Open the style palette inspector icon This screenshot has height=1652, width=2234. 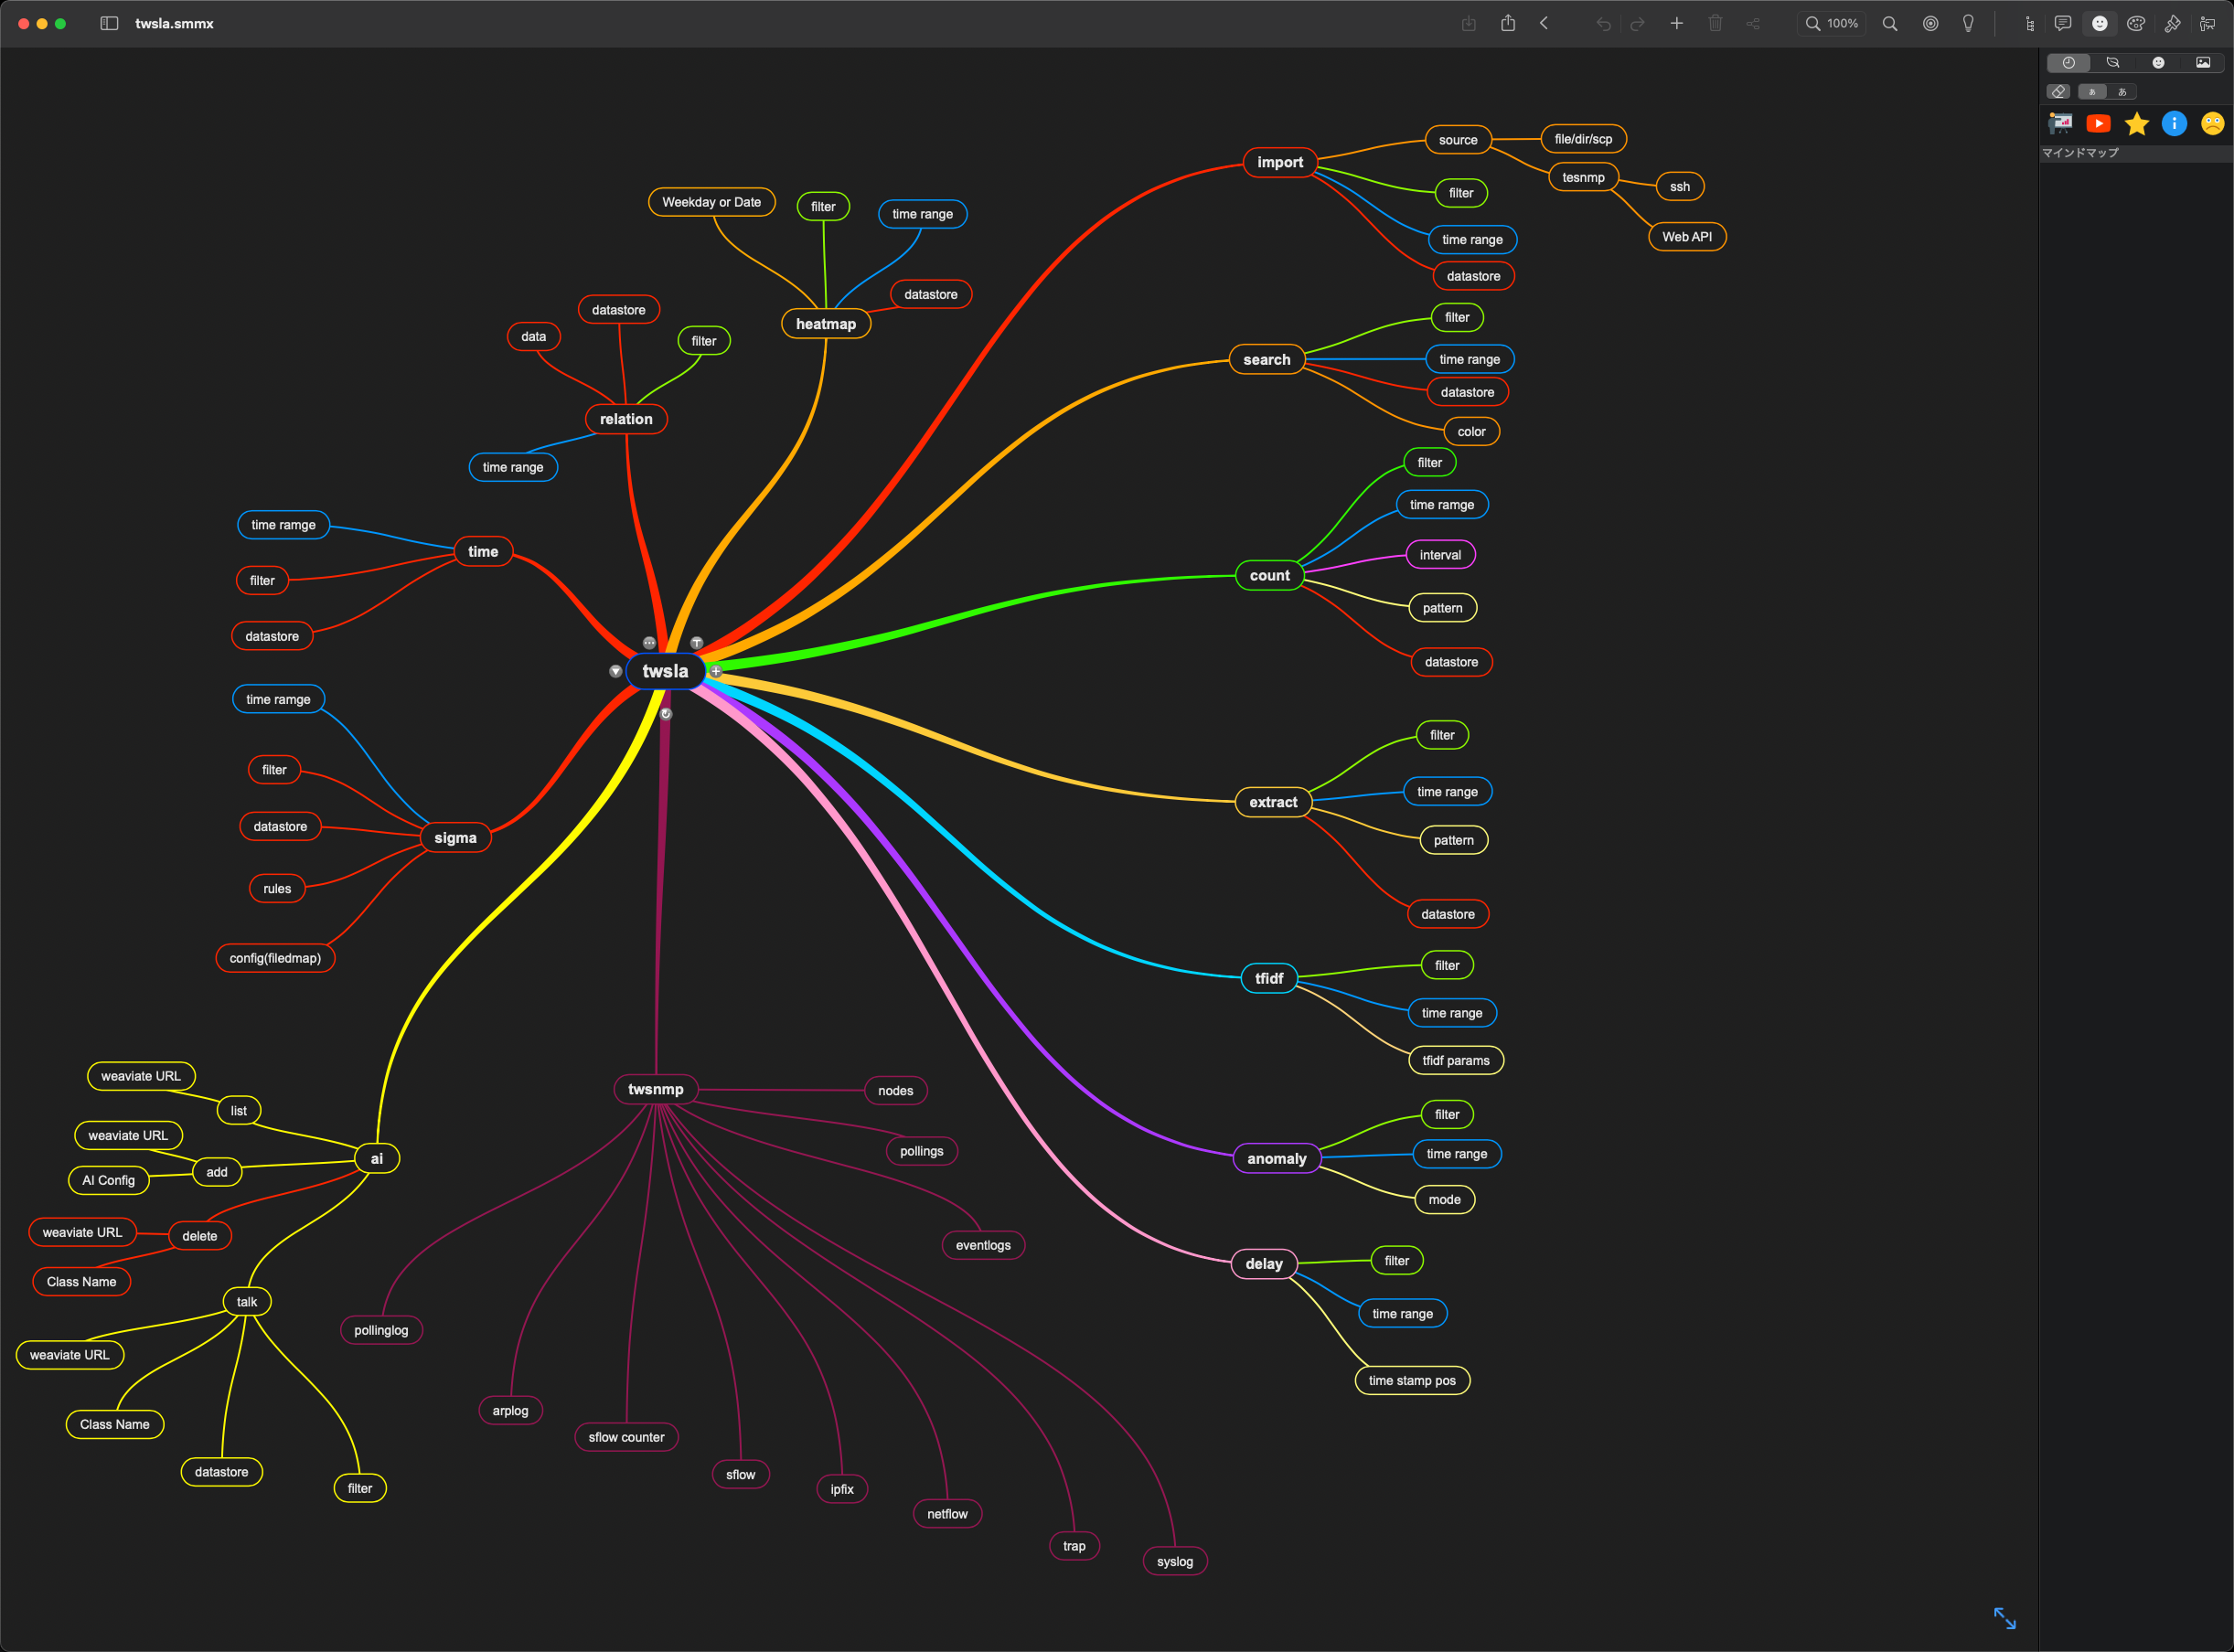[x=2136, y=23]
